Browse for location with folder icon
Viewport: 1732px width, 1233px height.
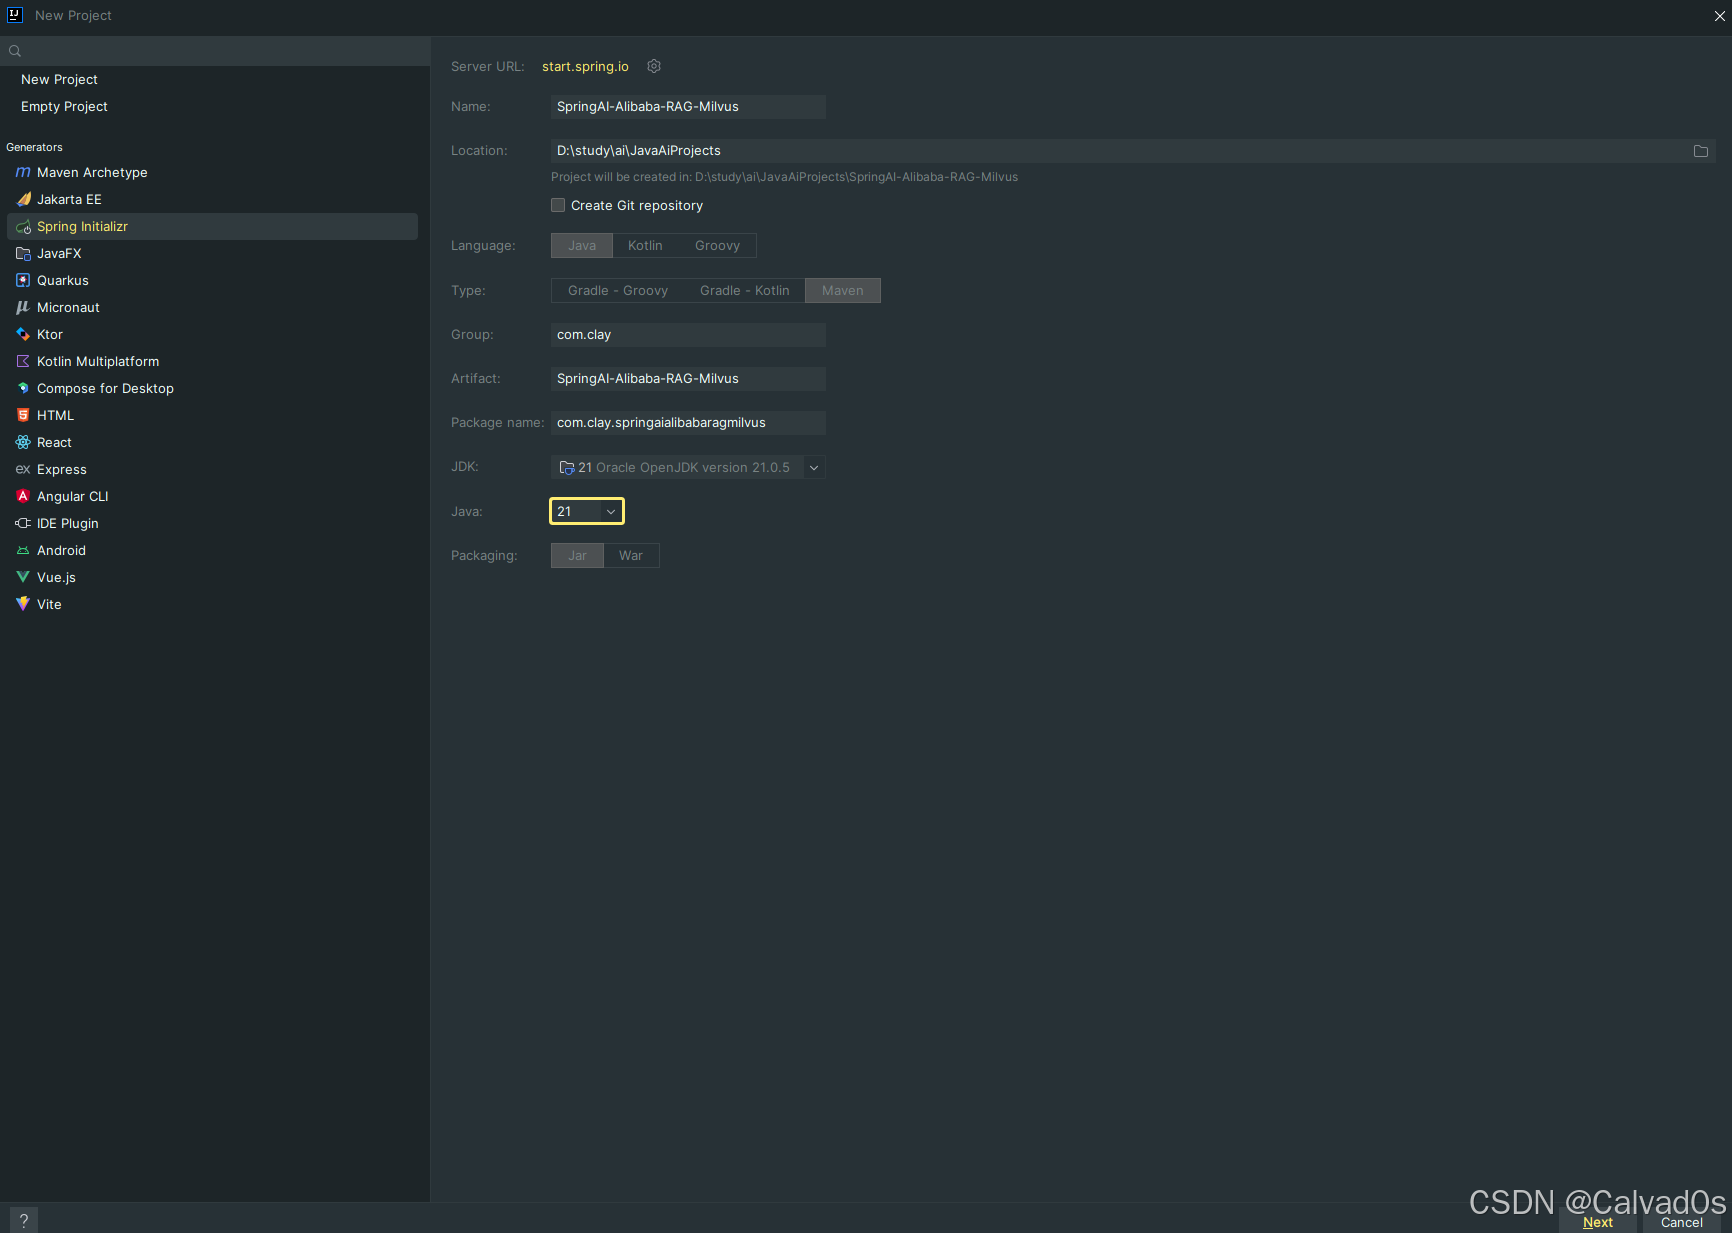pos(1700,151)
